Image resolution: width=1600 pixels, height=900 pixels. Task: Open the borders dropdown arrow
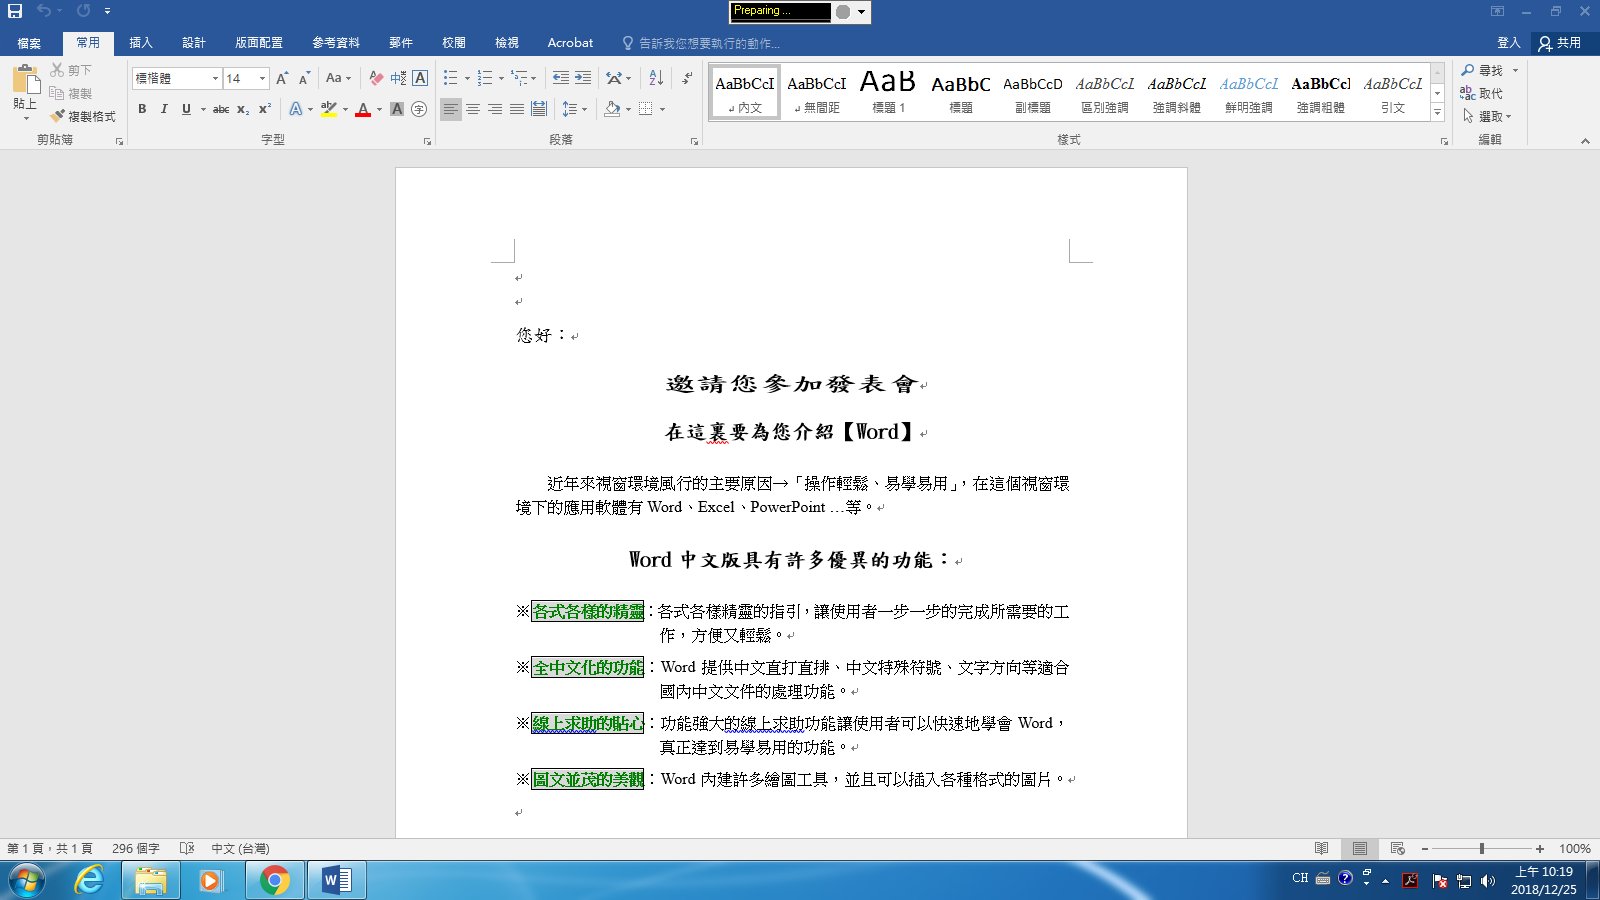pyautogui.click(x=662, y=109)
